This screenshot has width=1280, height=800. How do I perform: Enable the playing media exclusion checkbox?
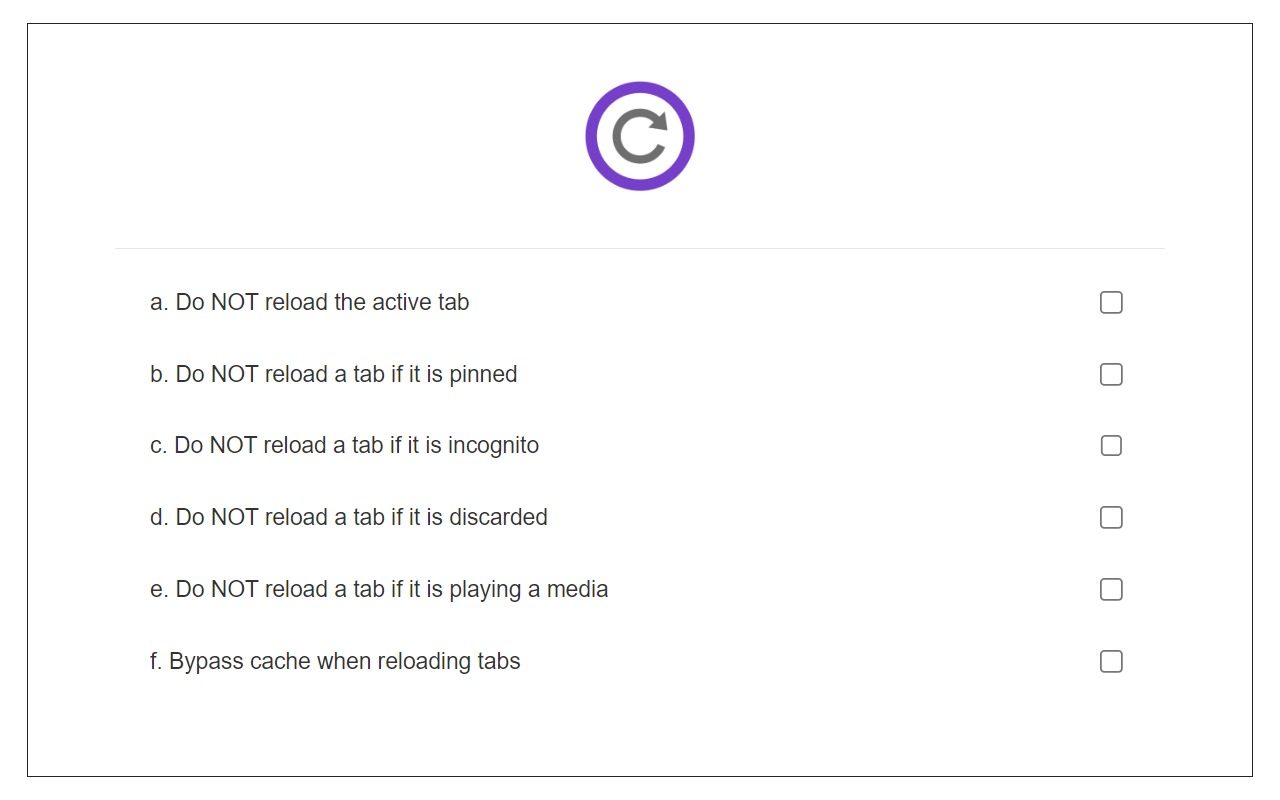coord(1111,589)
